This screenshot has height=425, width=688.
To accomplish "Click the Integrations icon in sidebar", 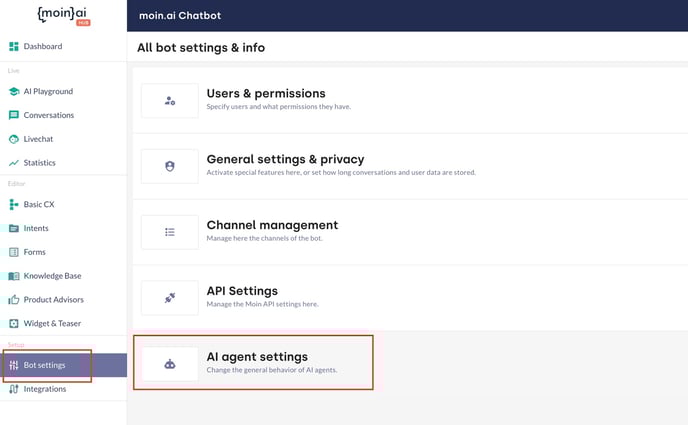I will click(14, 389).
